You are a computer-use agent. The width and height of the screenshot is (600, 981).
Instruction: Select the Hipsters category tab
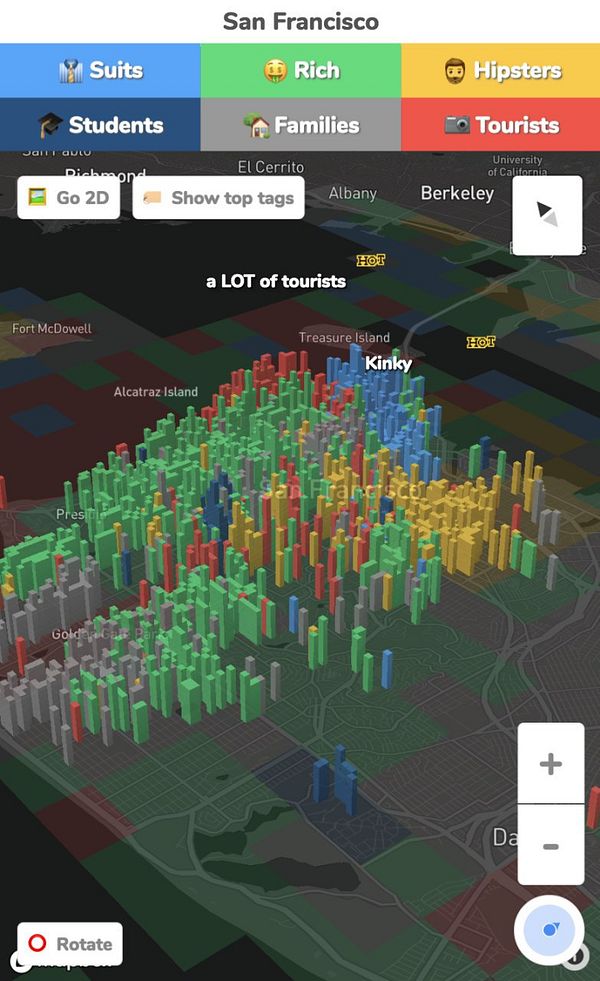point(501,70)
